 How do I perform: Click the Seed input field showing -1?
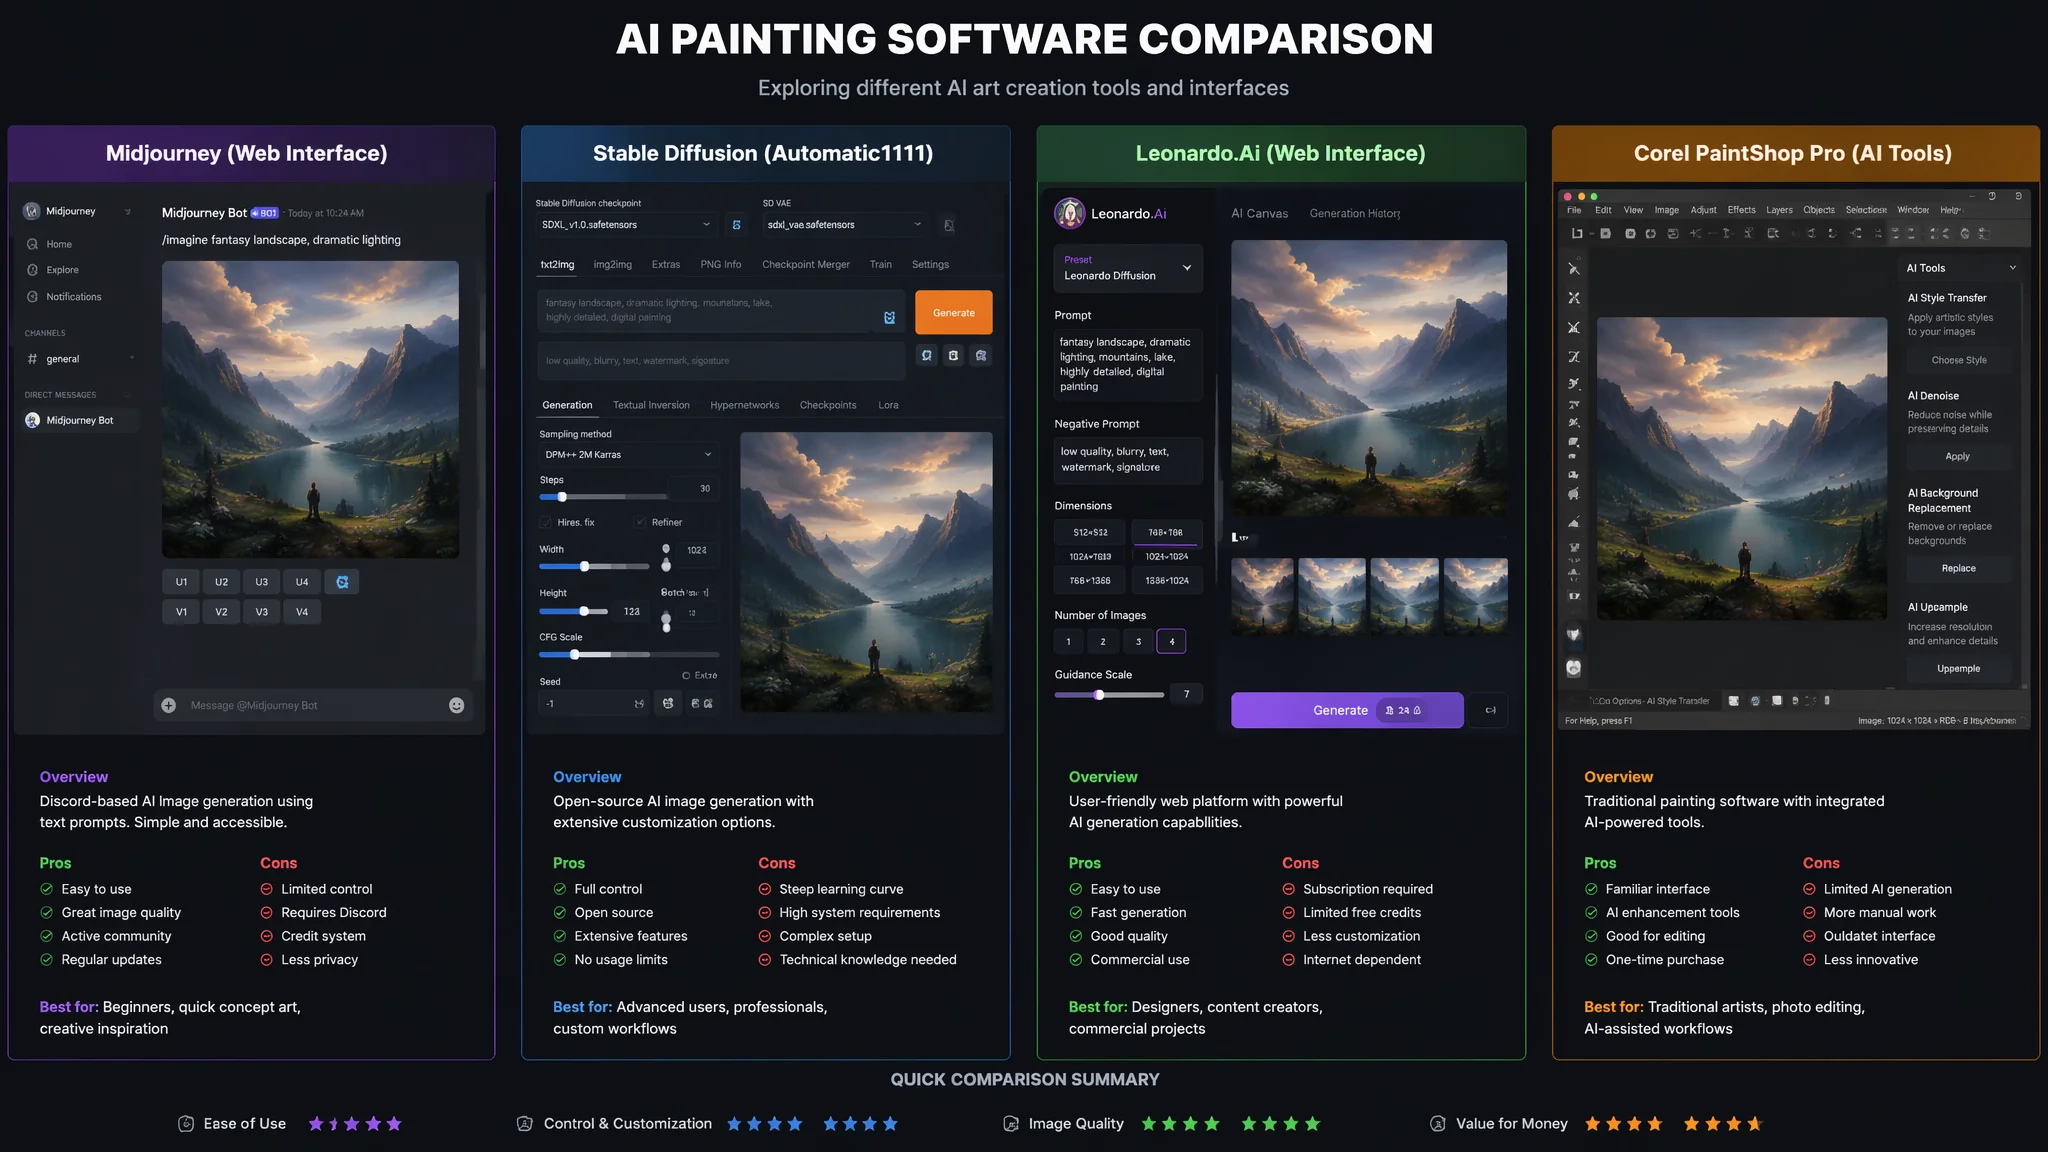point(594,704)
